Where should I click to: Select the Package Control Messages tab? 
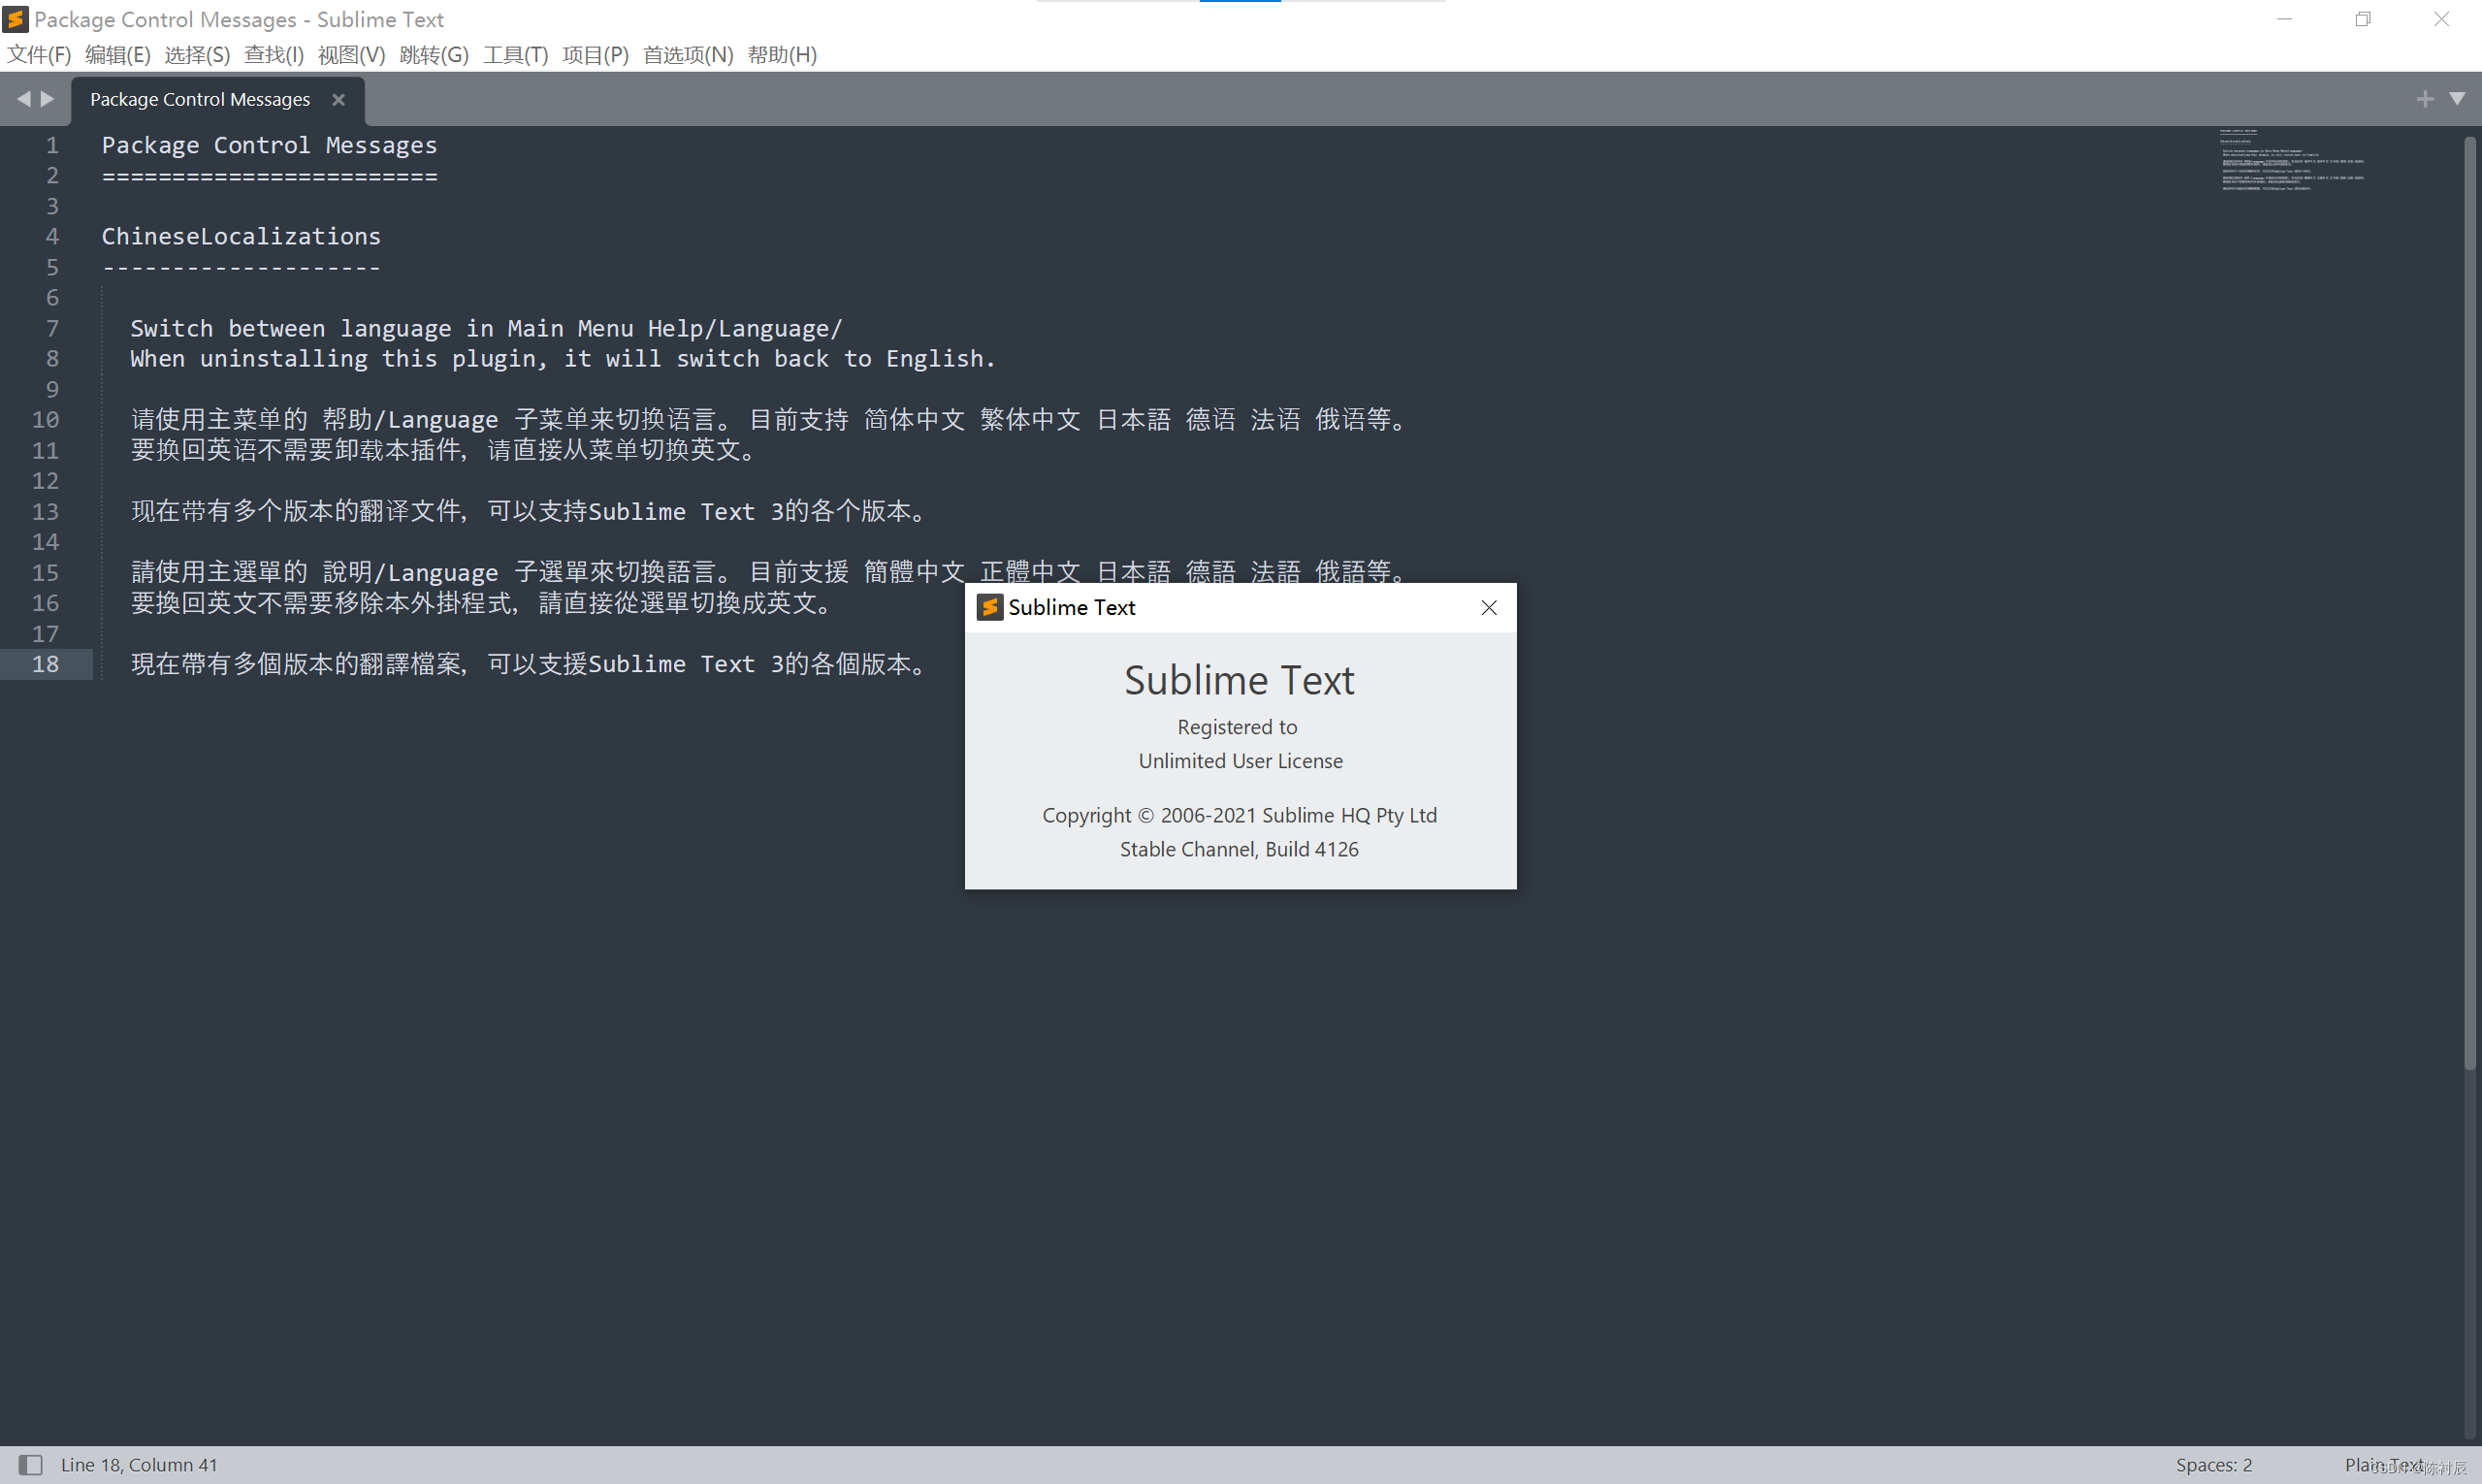tap(200, 99)
